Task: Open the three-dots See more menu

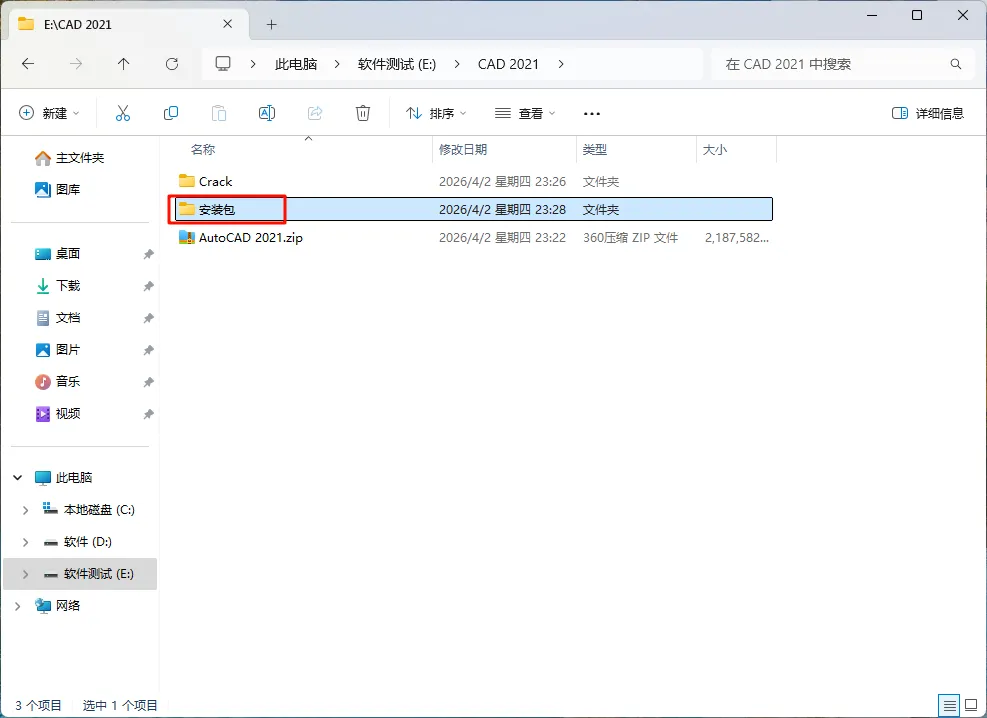Action: 592,114
